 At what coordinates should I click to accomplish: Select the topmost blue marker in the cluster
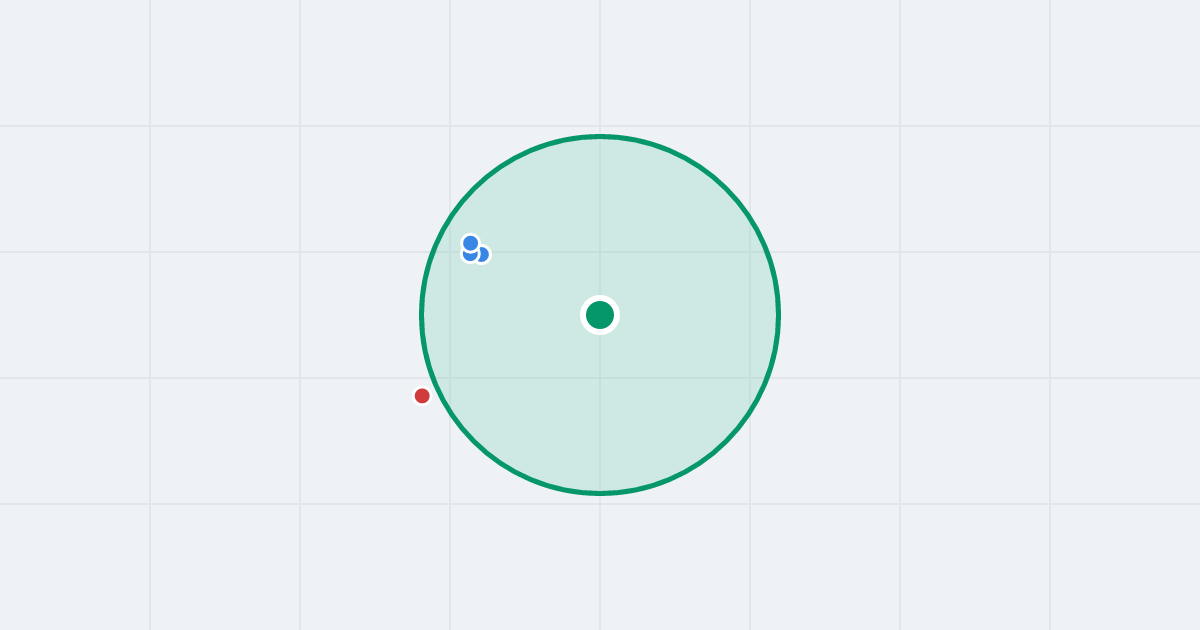tap(471, 243)
